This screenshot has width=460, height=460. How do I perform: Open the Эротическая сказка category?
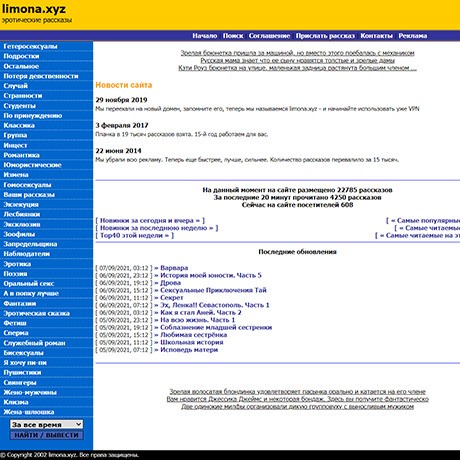[37, 313]
